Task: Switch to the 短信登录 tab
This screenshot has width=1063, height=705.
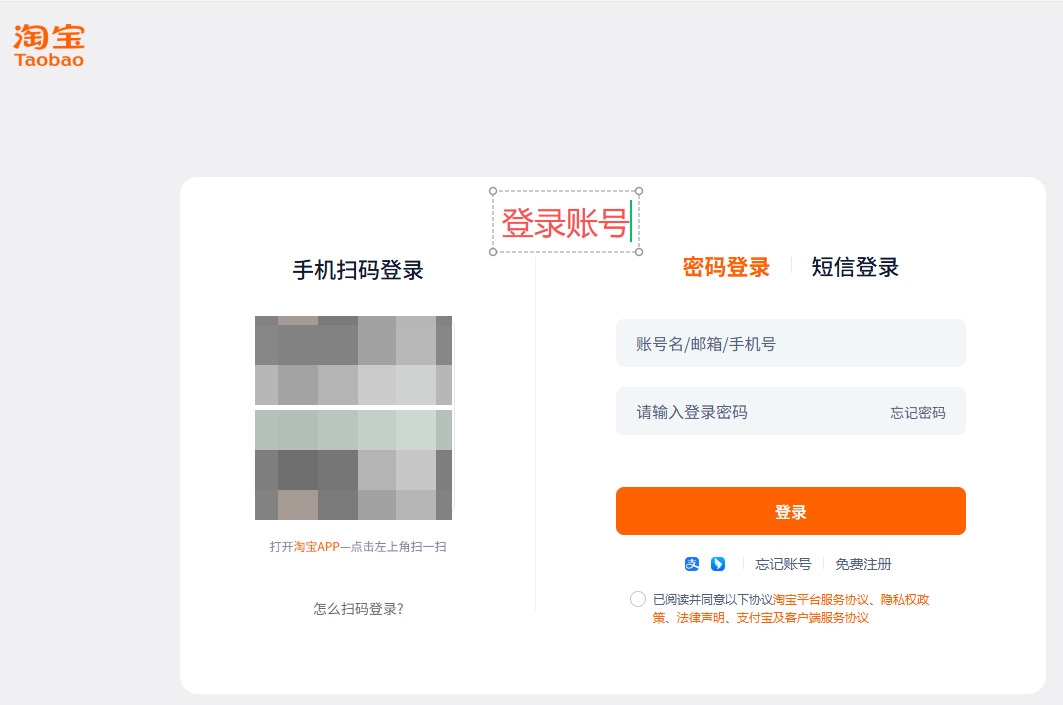Action: 855,267
